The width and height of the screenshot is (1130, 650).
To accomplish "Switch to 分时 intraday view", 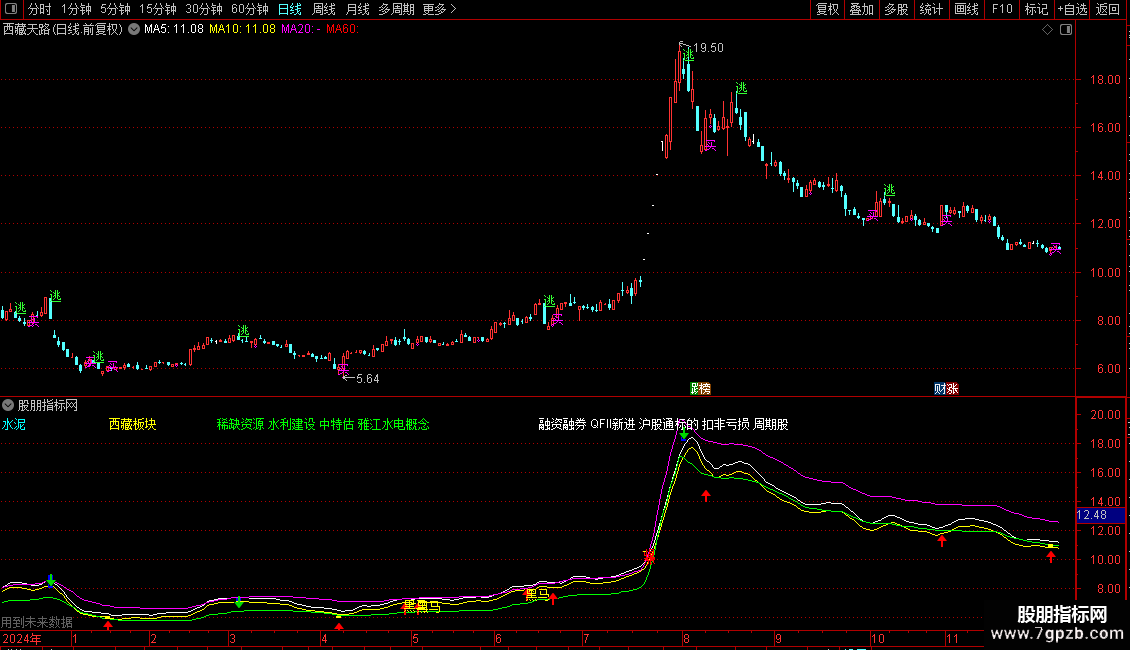I will click(x=40, y=9).
